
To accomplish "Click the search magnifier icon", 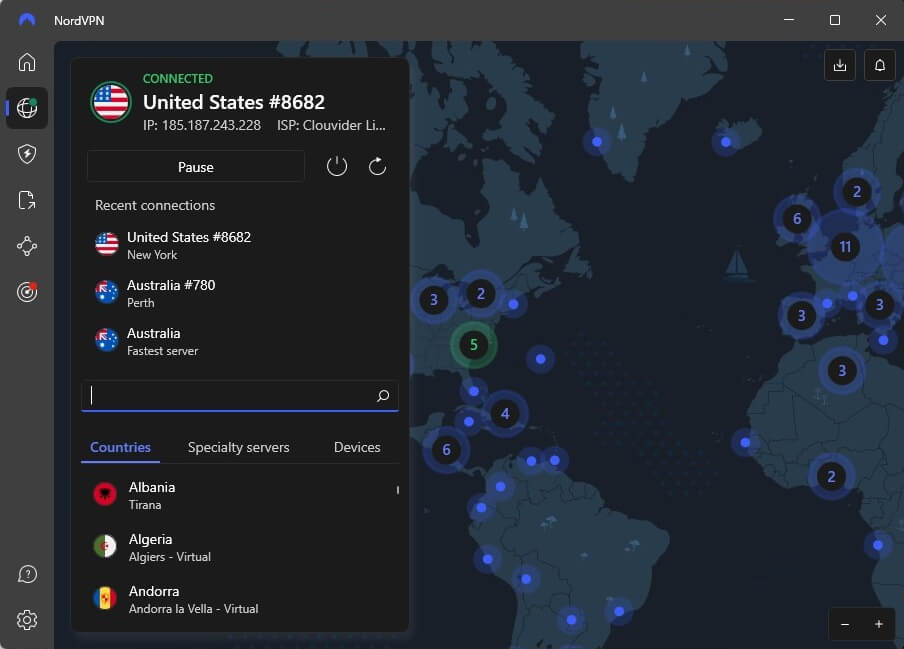I will 383,395.
